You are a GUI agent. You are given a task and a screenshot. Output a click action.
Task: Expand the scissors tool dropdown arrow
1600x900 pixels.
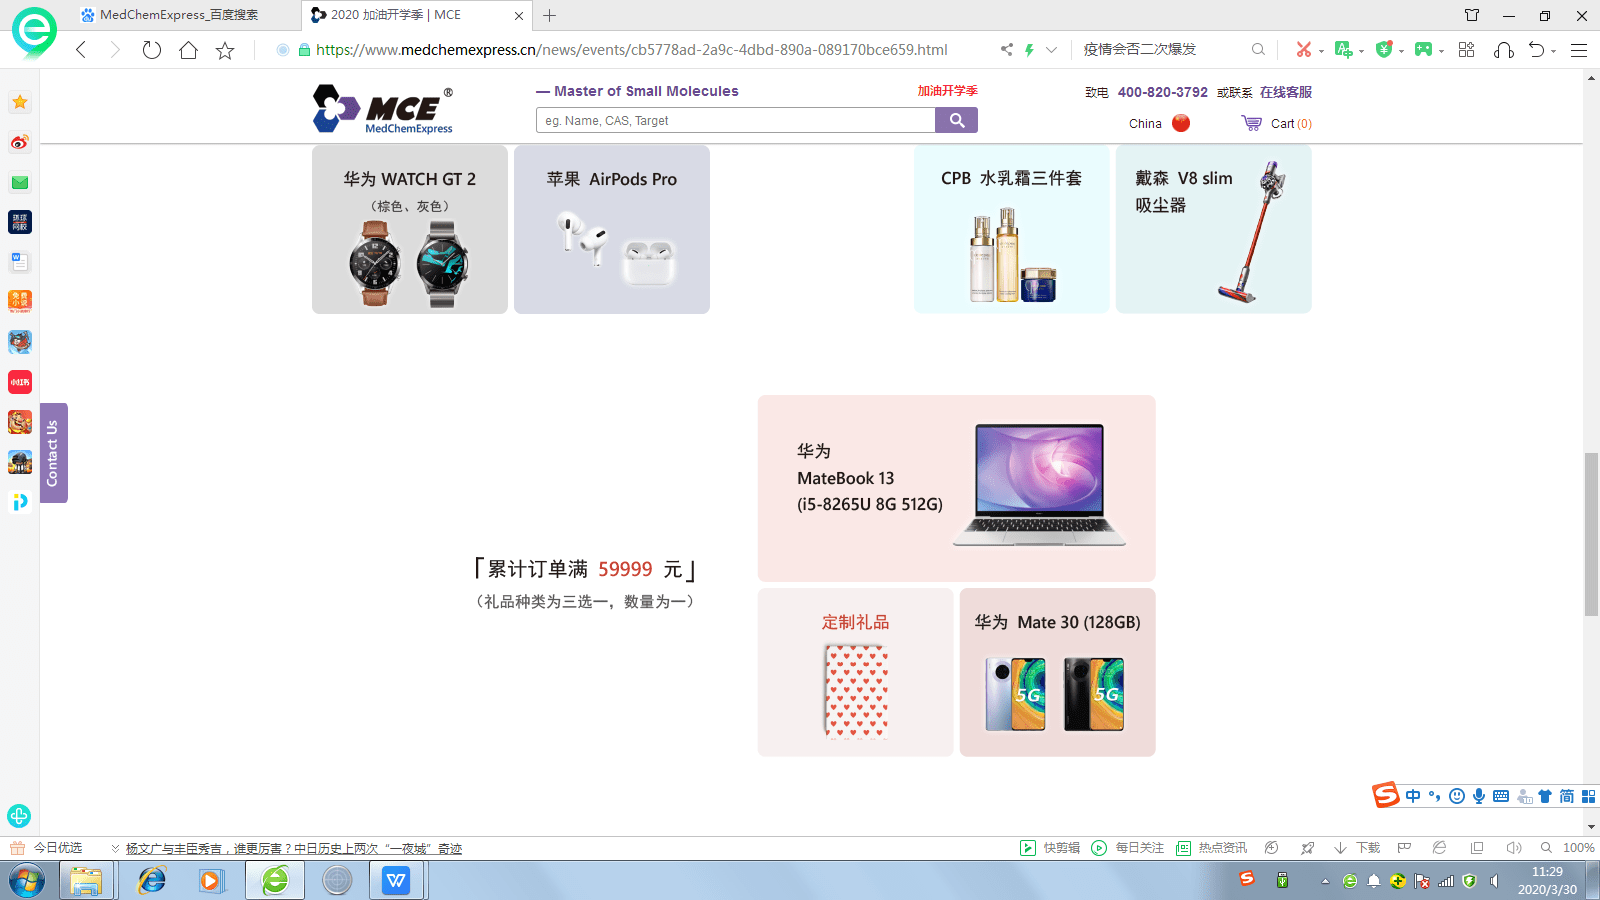[x=1321, y=51]
